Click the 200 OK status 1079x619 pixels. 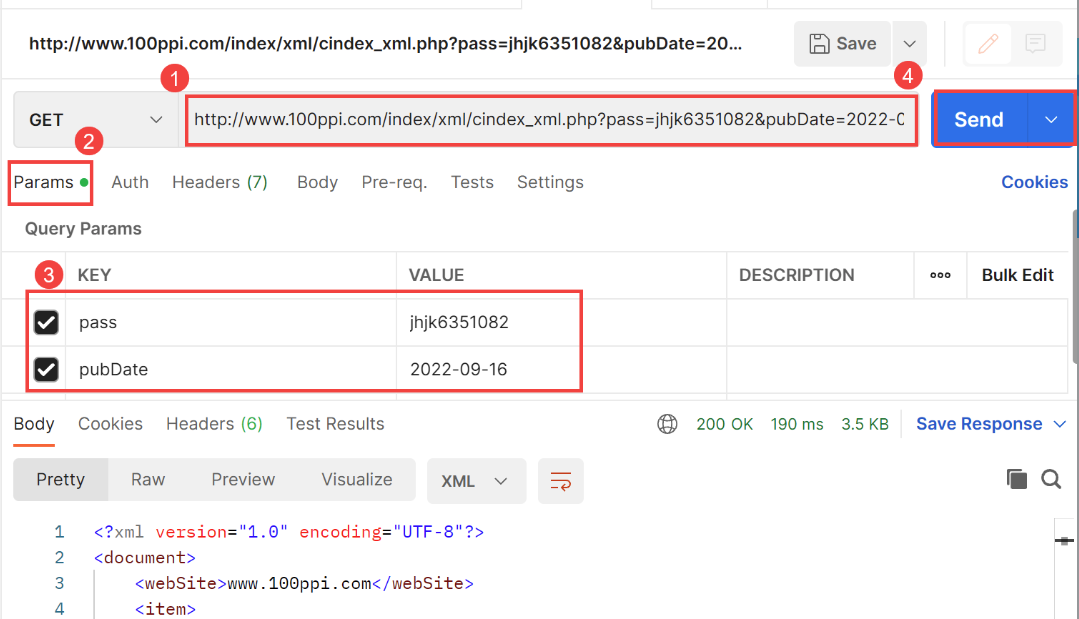click(x=725, y=424)
